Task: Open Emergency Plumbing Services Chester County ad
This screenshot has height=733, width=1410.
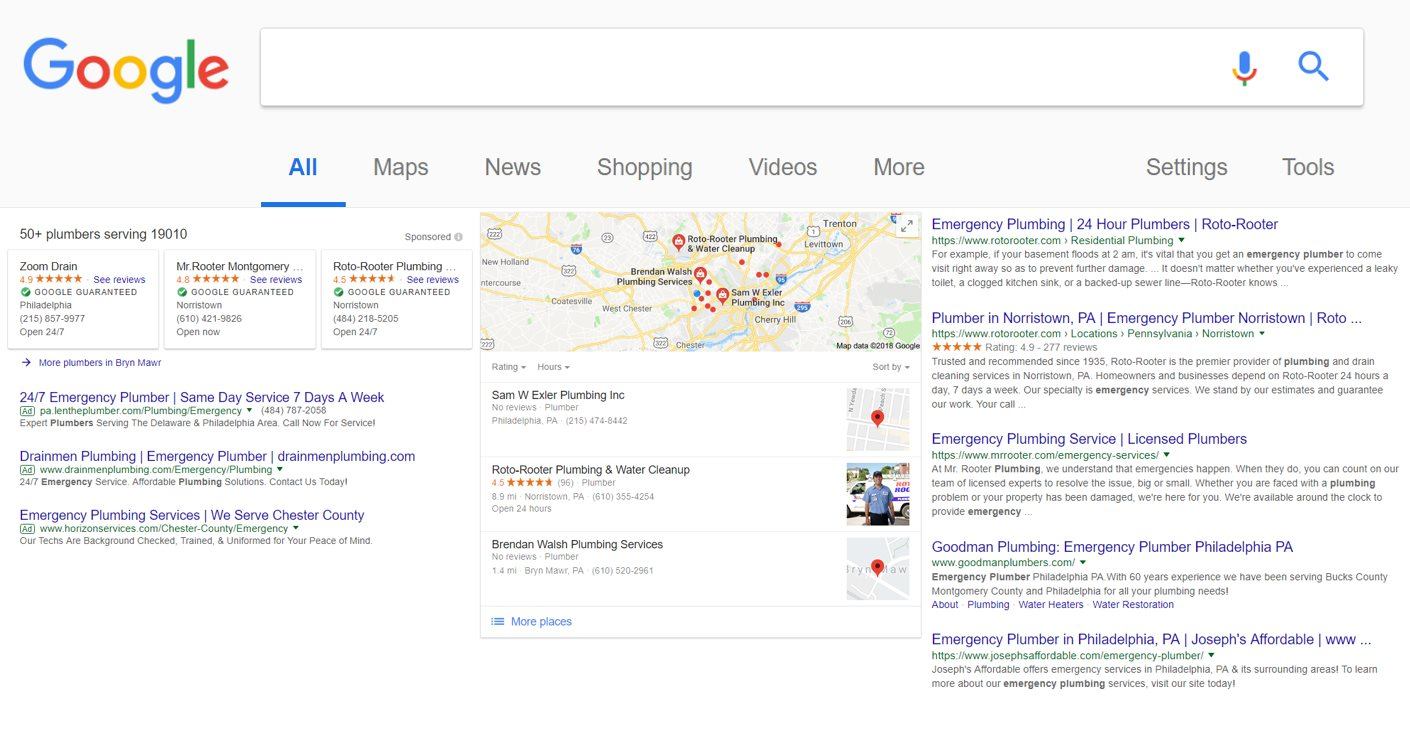Action: point(192,515)
